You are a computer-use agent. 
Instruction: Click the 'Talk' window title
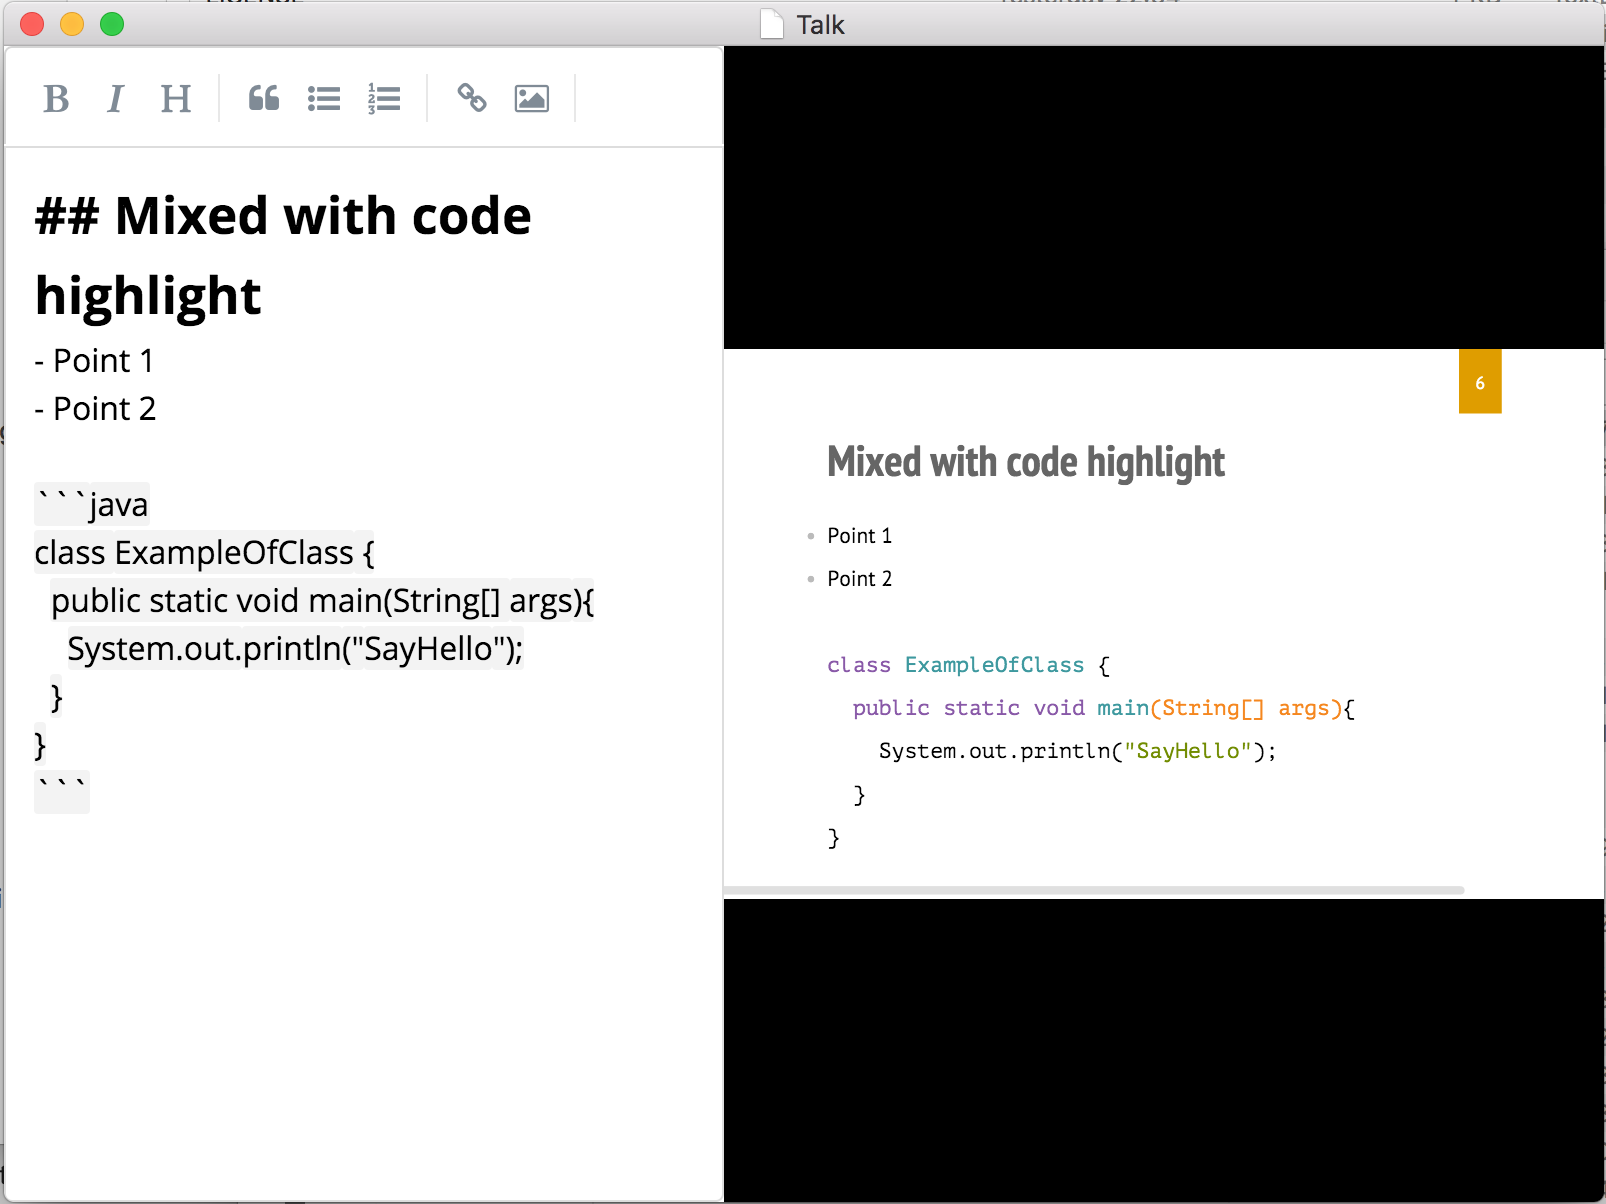coord(820,25)
